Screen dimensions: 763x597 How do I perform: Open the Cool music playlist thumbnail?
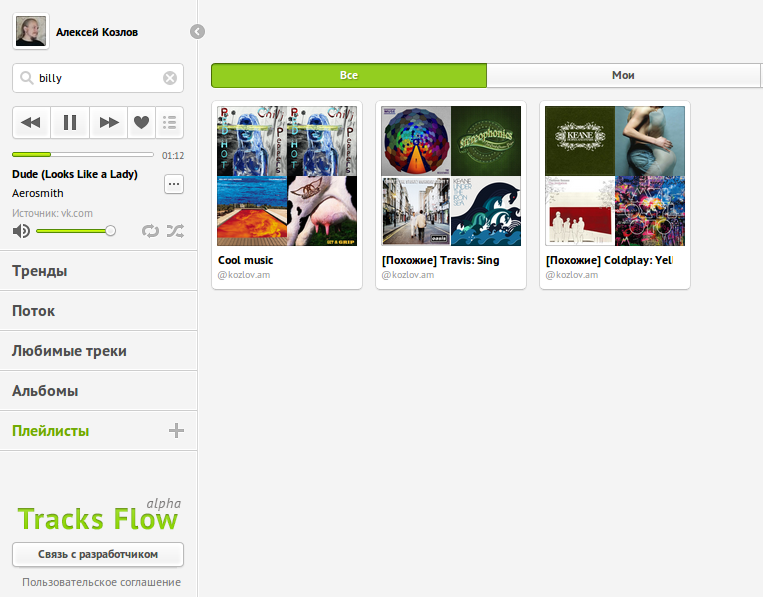pos(287,176)
